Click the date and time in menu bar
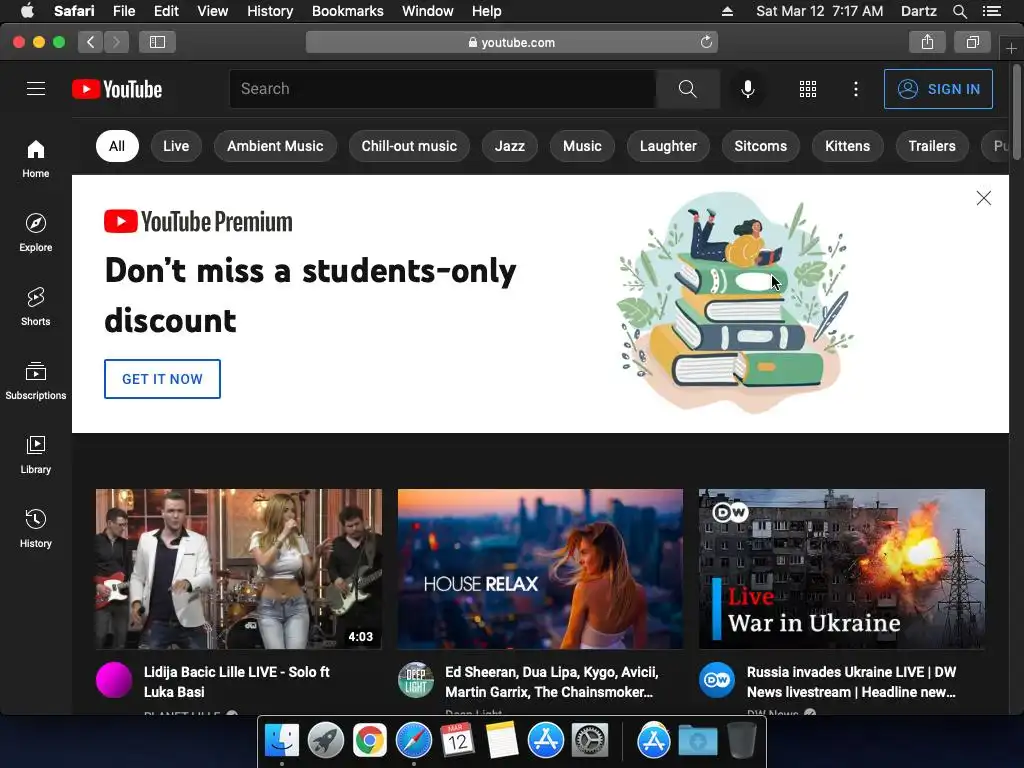Viewport: 1024px width, 768px height. pyautogui.click(x=820, y=11)
